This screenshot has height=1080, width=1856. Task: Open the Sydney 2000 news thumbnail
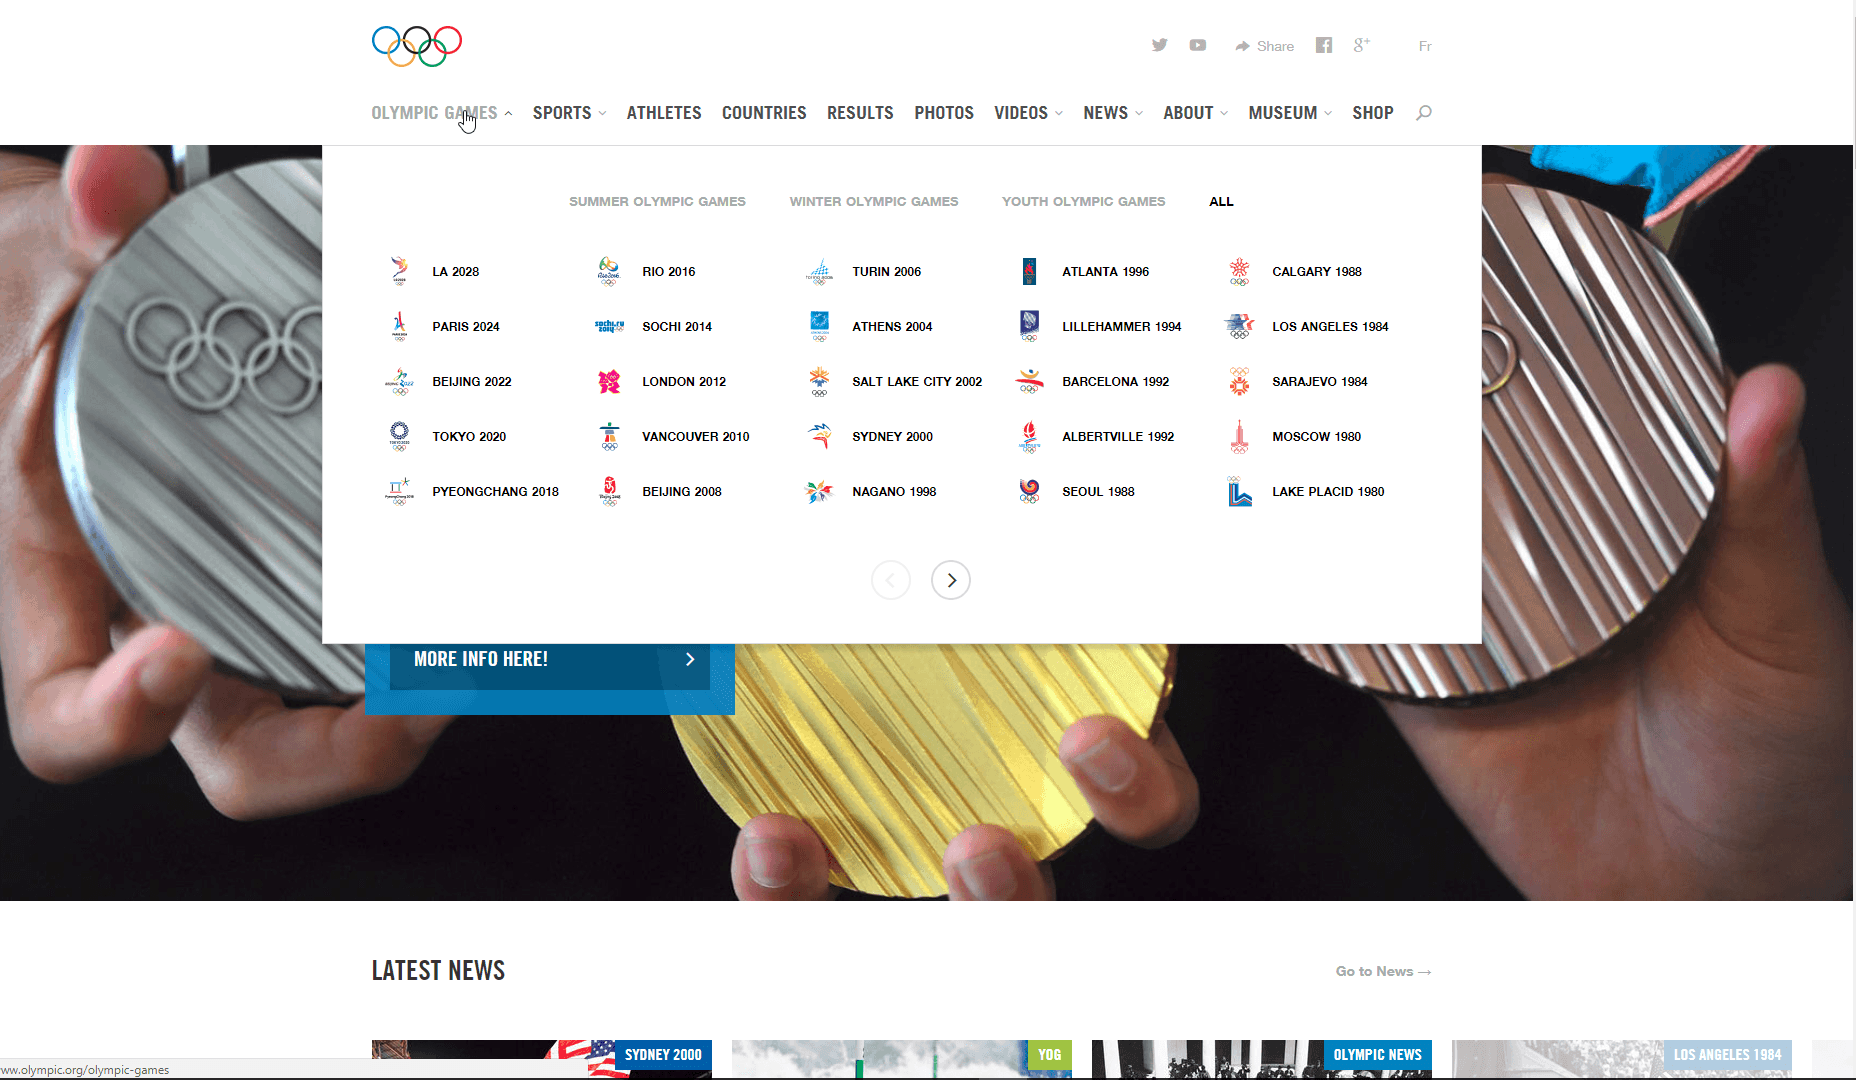542,1059
